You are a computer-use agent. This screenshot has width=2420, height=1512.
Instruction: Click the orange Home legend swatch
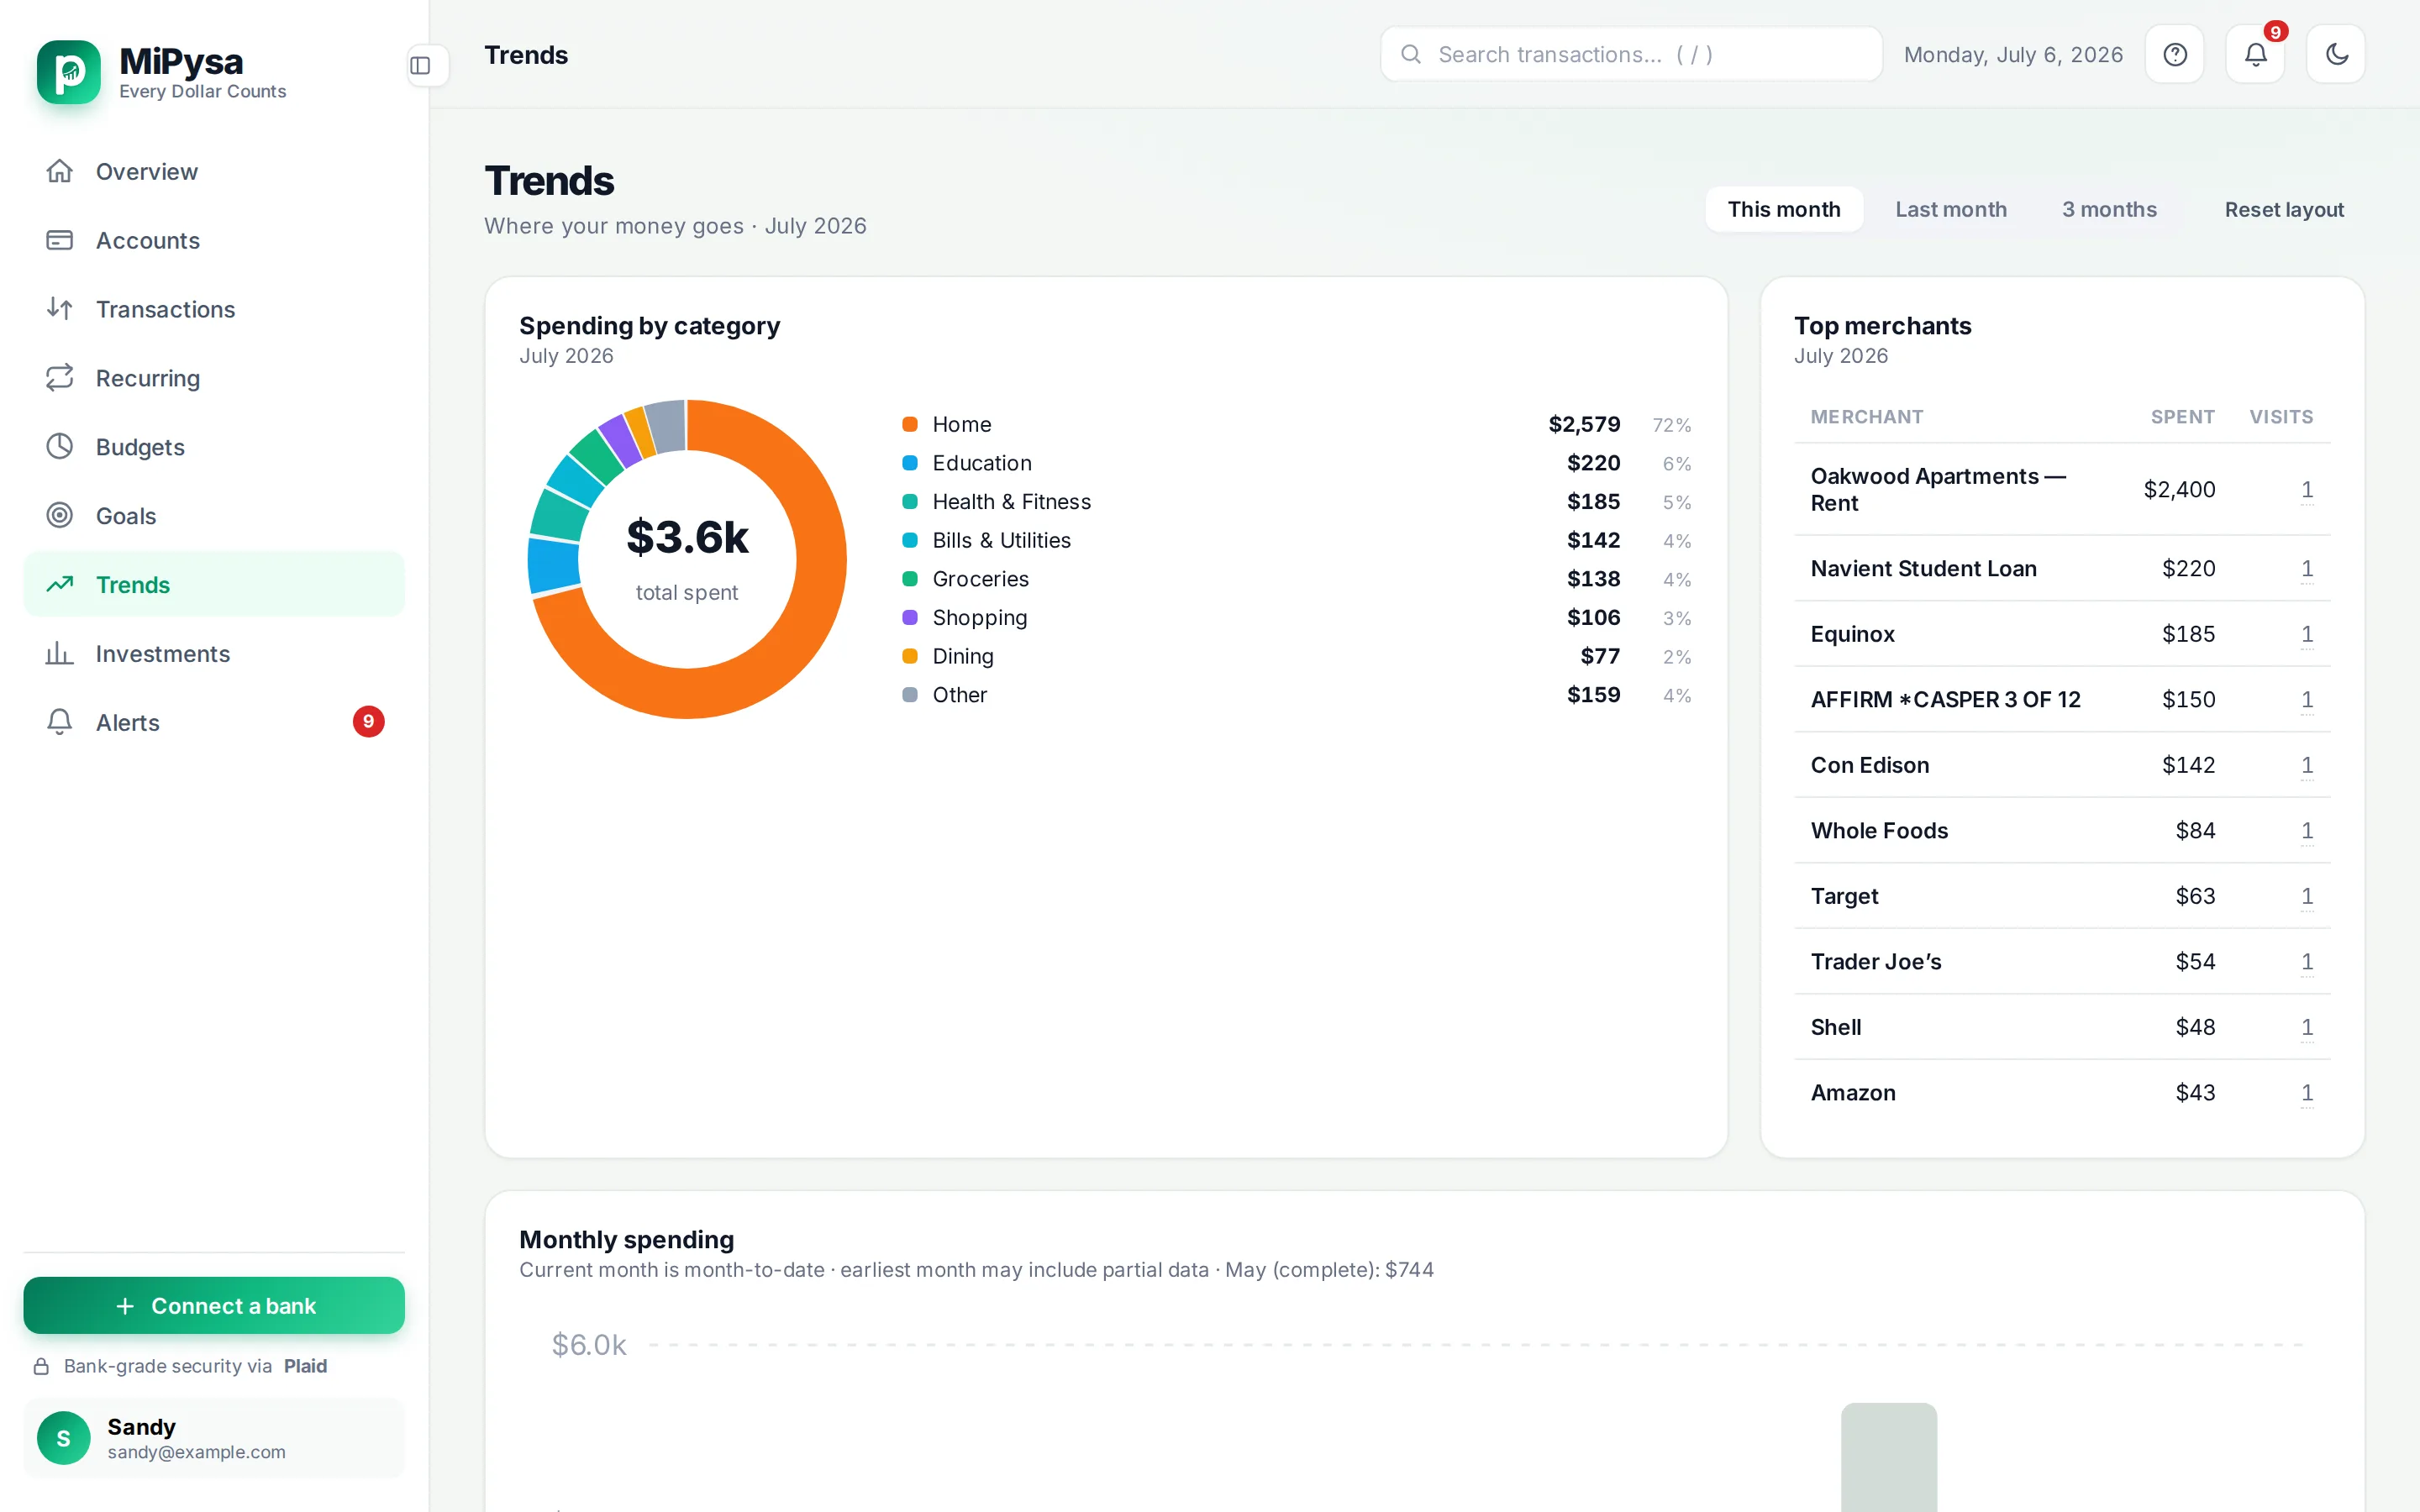910,424
